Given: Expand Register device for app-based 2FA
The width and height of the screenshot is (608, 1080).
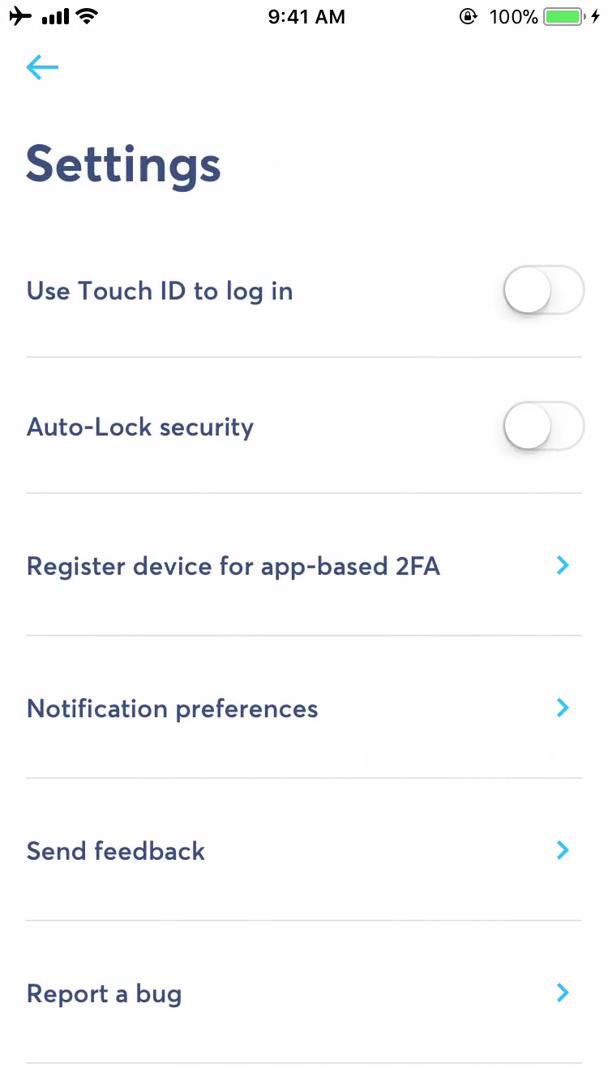Looking at the screenshot, I should pyautogui.click(x=562, y=565).
